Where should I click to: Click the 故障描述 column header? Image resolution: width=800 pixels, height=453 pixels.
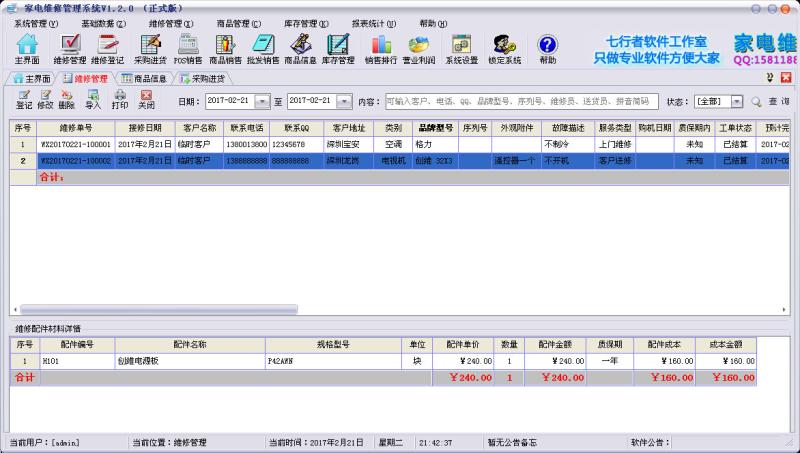click(568, 128)
